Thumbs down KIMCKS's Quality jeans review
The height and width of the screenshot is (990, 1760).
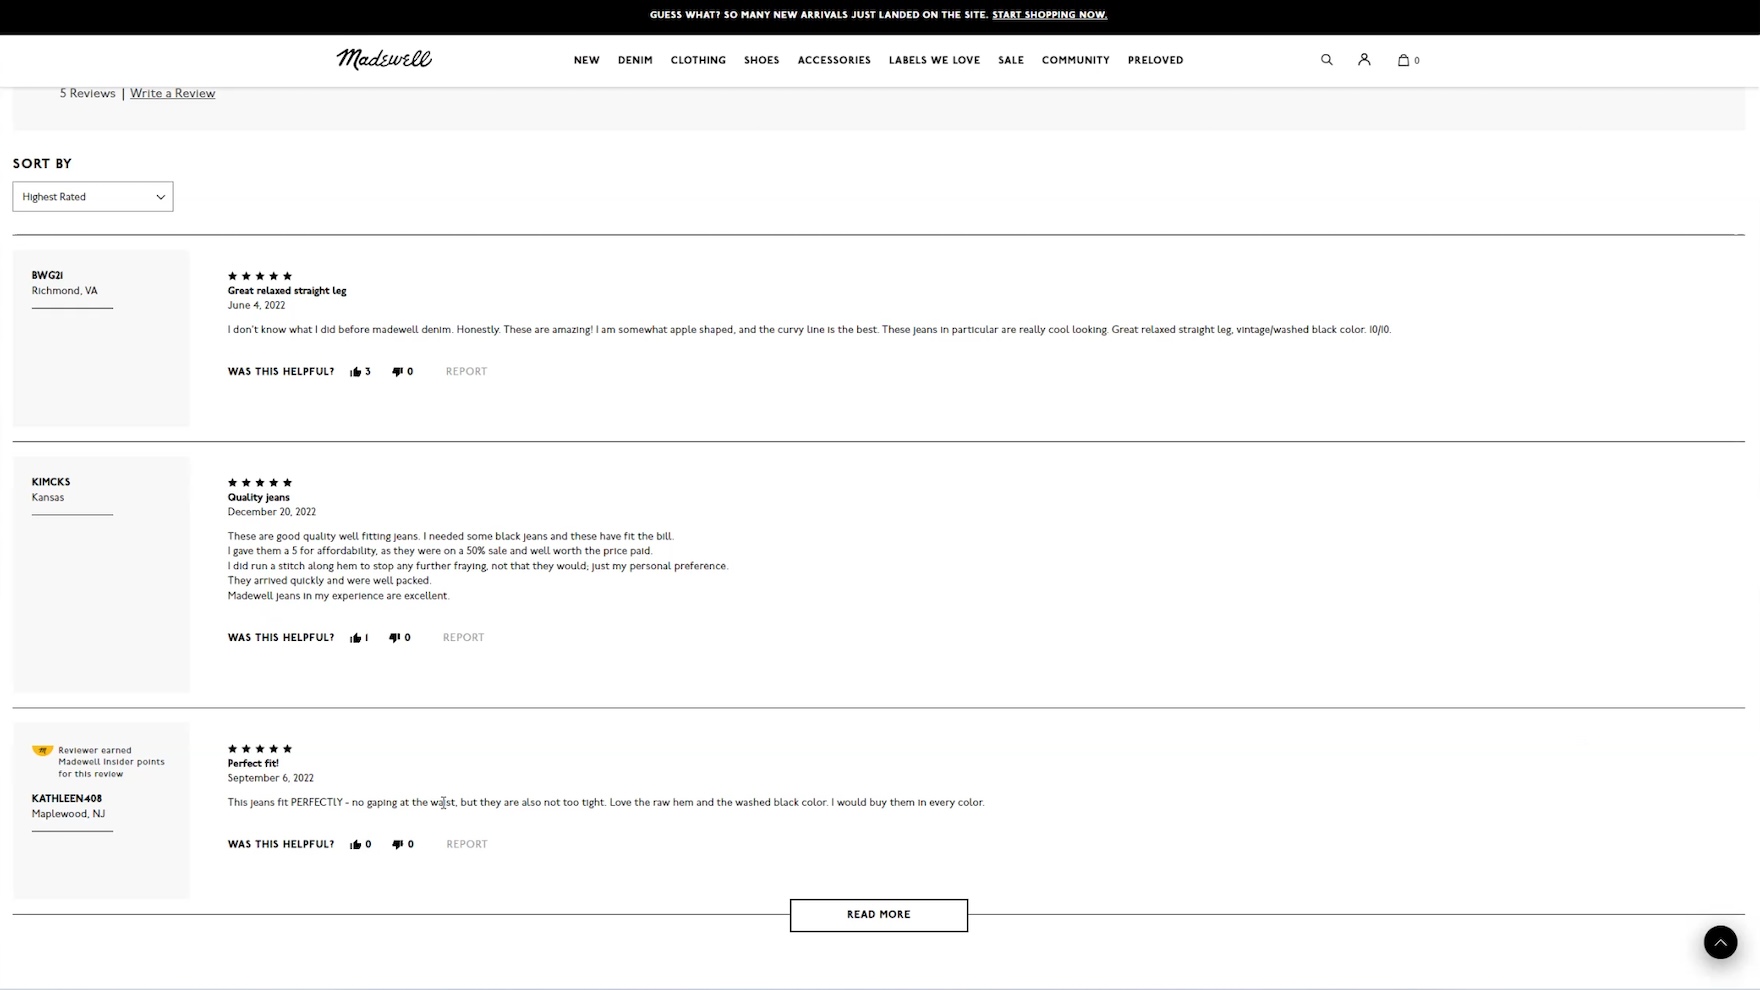point(394,638)
